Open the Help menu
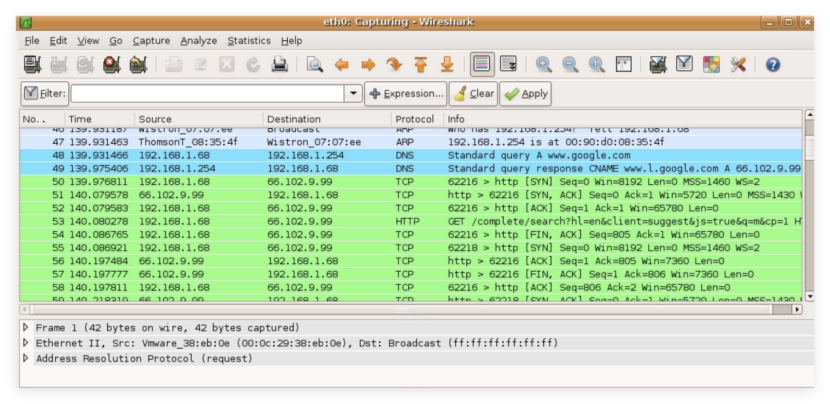Image resolution: width=830 pixels, height=404 pixels. click(x=291, y=41)
